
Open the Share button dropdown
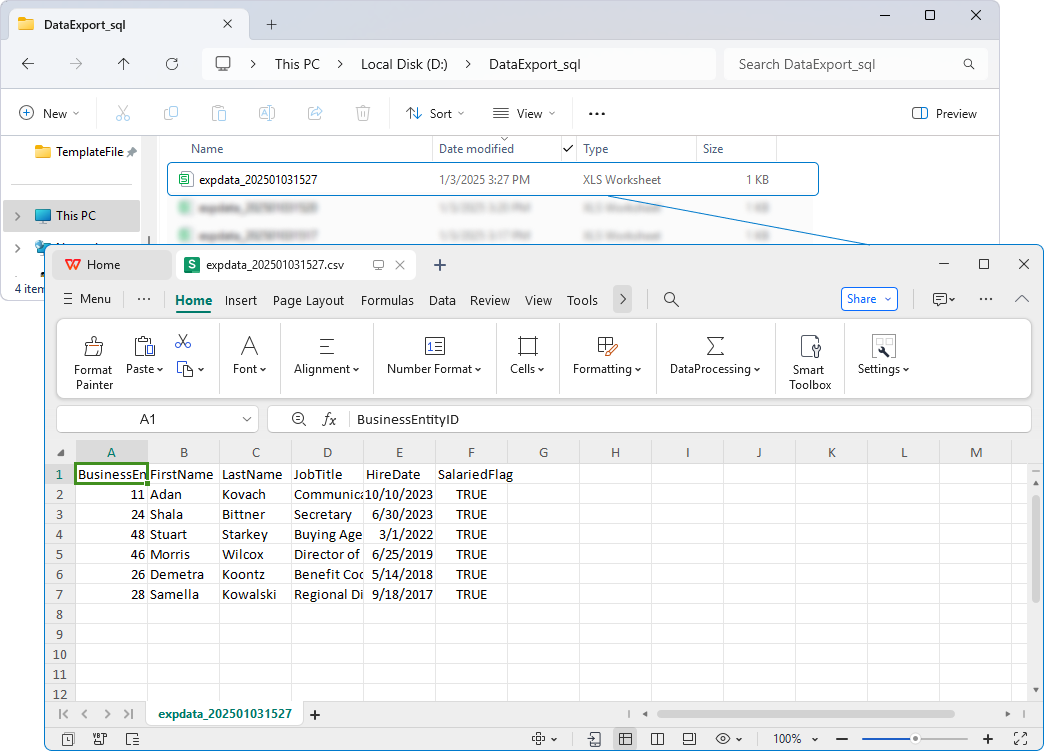[x=888, y=300]
